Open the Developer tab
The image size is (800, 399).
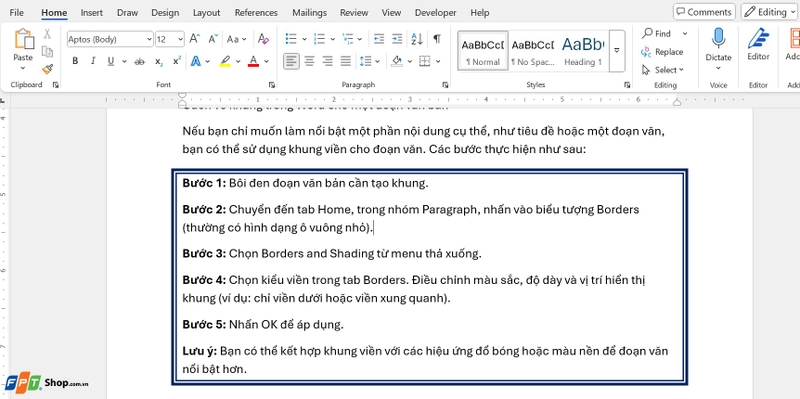click(436, 13)
